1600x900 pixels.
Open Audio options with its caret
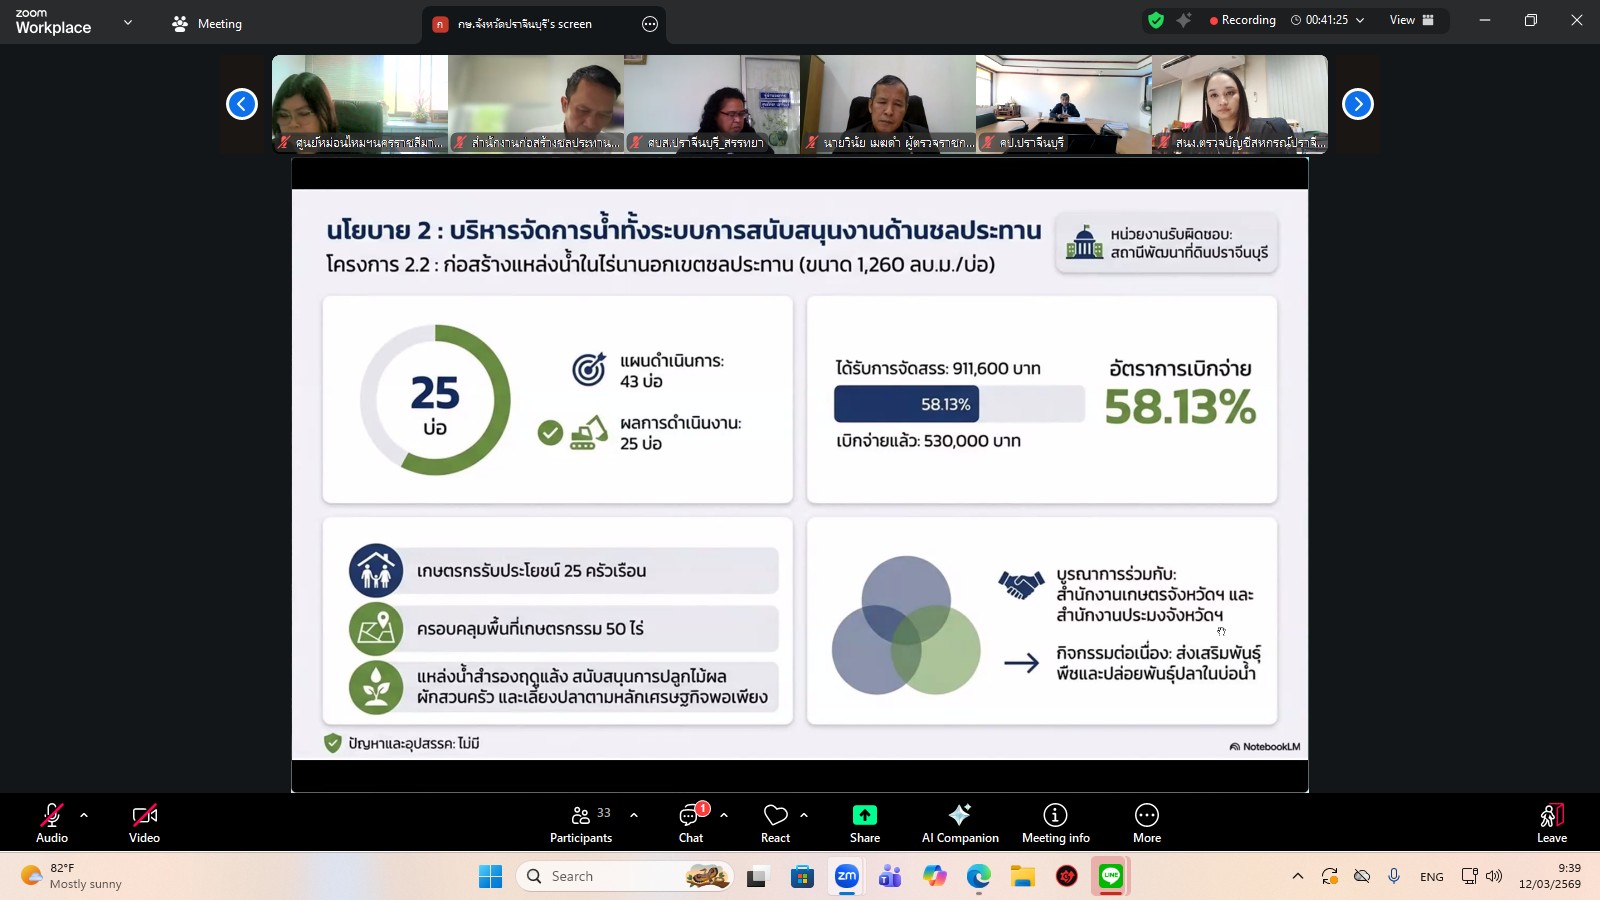82,814
